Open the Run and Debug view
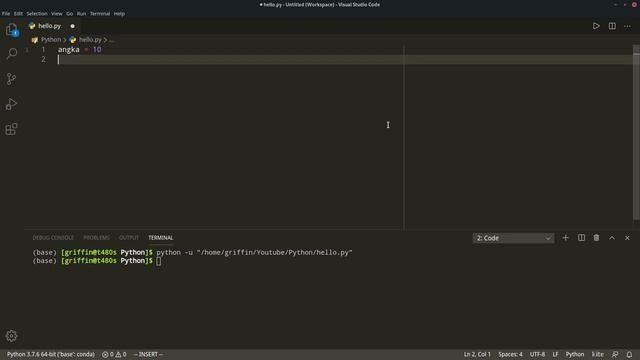The height and width of the screenshot is (360, 640). 11,104
